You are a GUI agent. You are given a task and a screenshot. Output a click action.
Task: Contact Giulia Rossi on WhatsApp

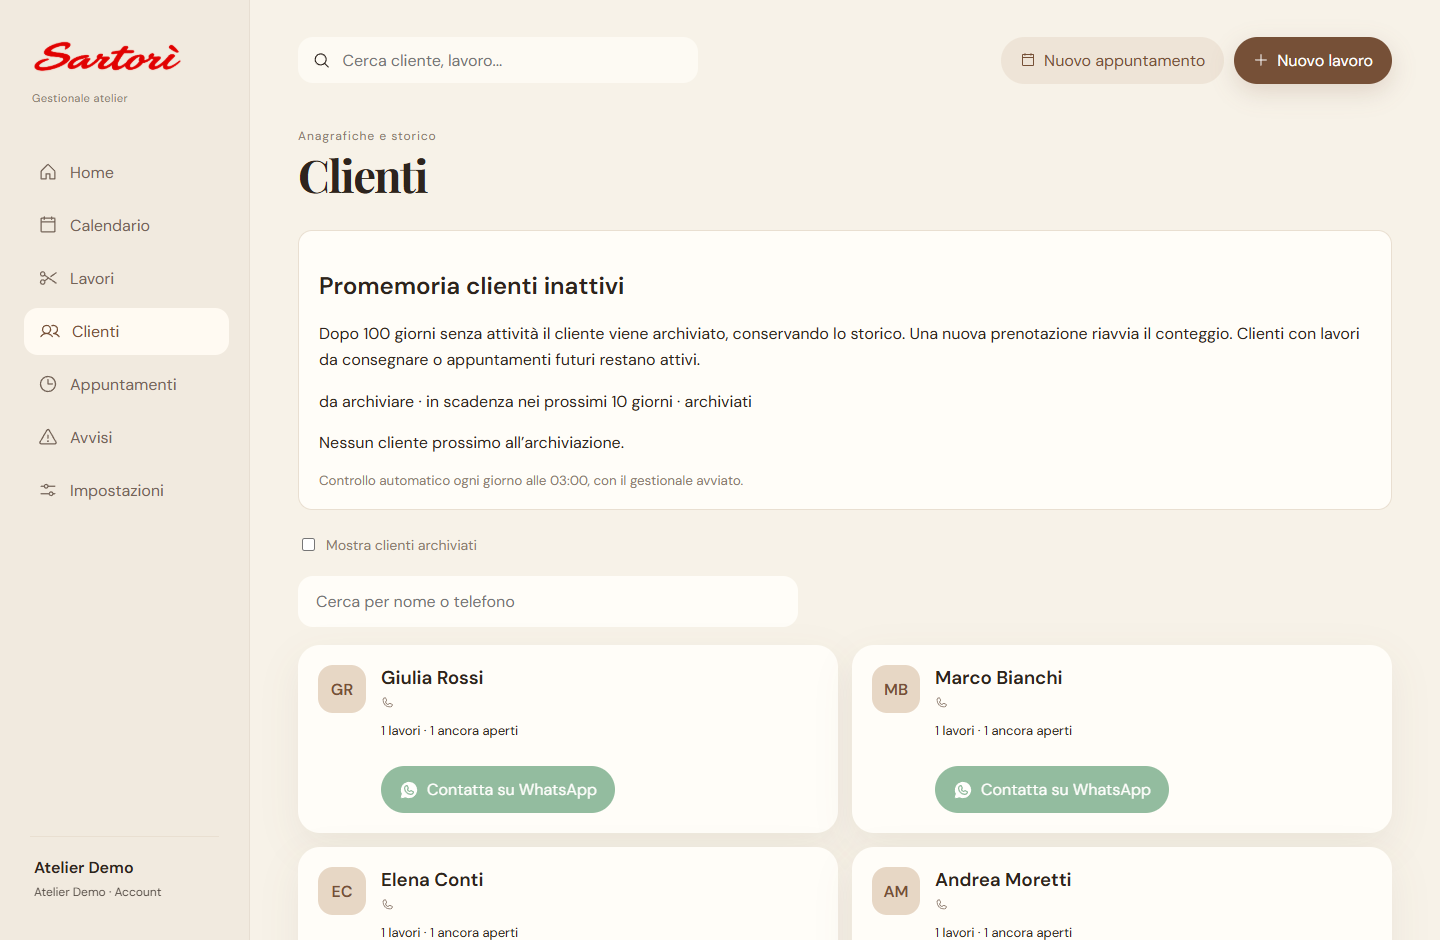(x=498, y=790)
